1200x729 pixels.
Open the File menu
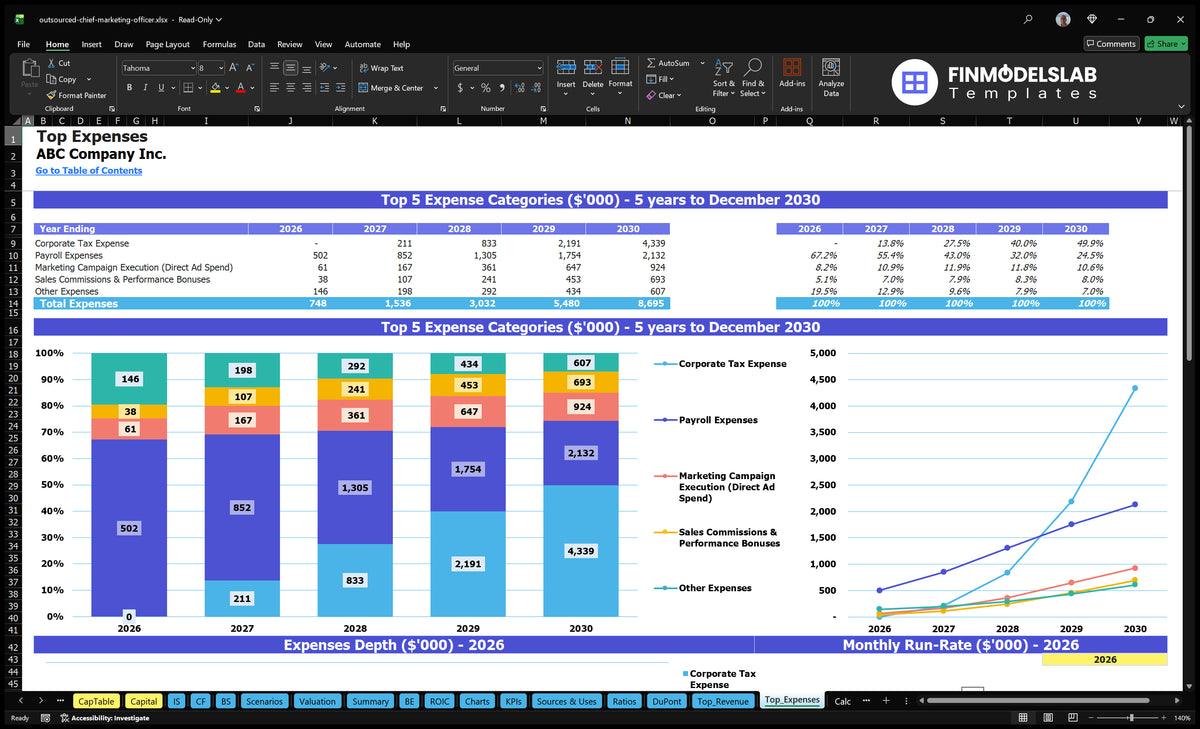pyautogui.click(x=23, y=44)
